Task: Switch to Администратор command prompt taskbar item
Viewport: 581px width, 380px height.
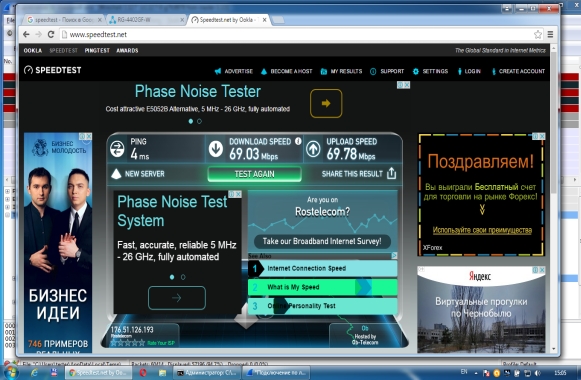Action: click(x=206, y=373)
